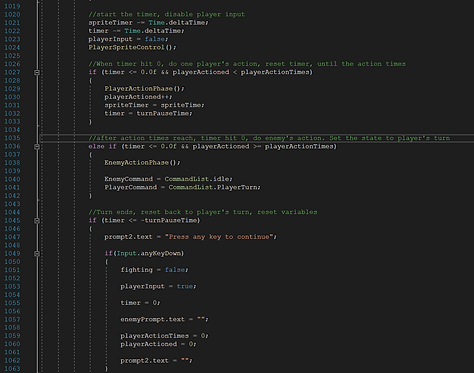Click the comment '//Turn ends, reset back to player's turn'

point(203,212)
